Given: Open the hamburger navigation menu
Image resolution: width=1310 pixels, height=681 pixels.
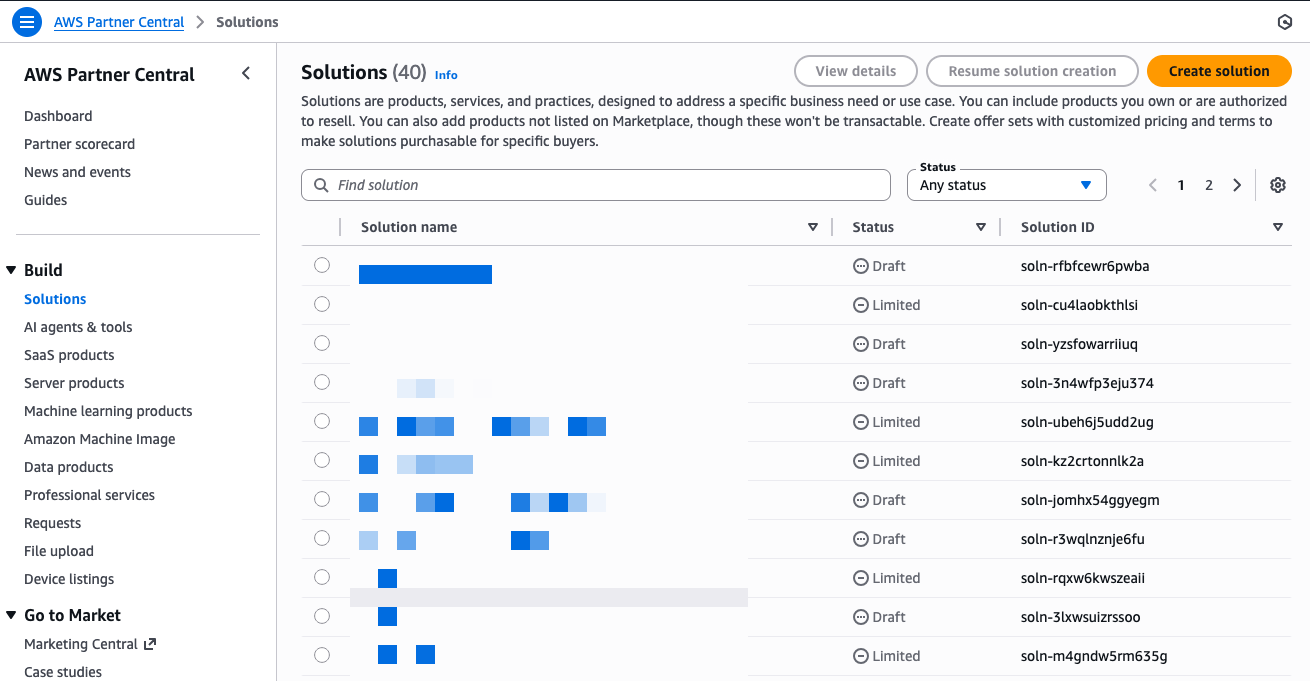Looking at the screenshot, I should click(x=27, y=22).
